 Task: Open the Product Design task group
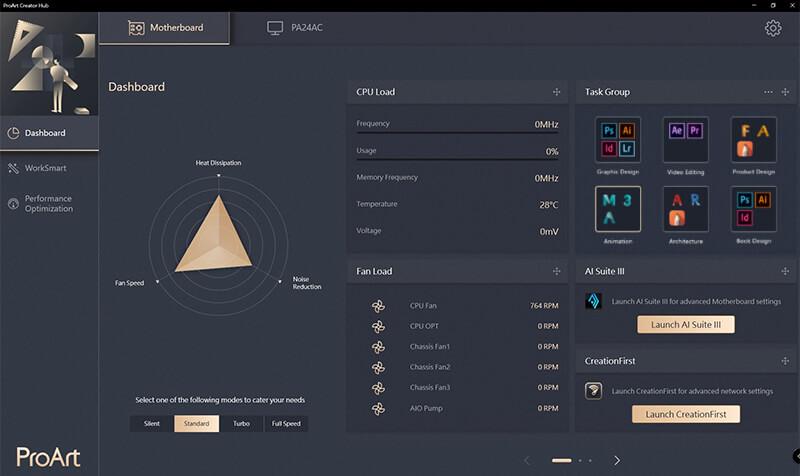pyautogui.click(x=753, y=140)
